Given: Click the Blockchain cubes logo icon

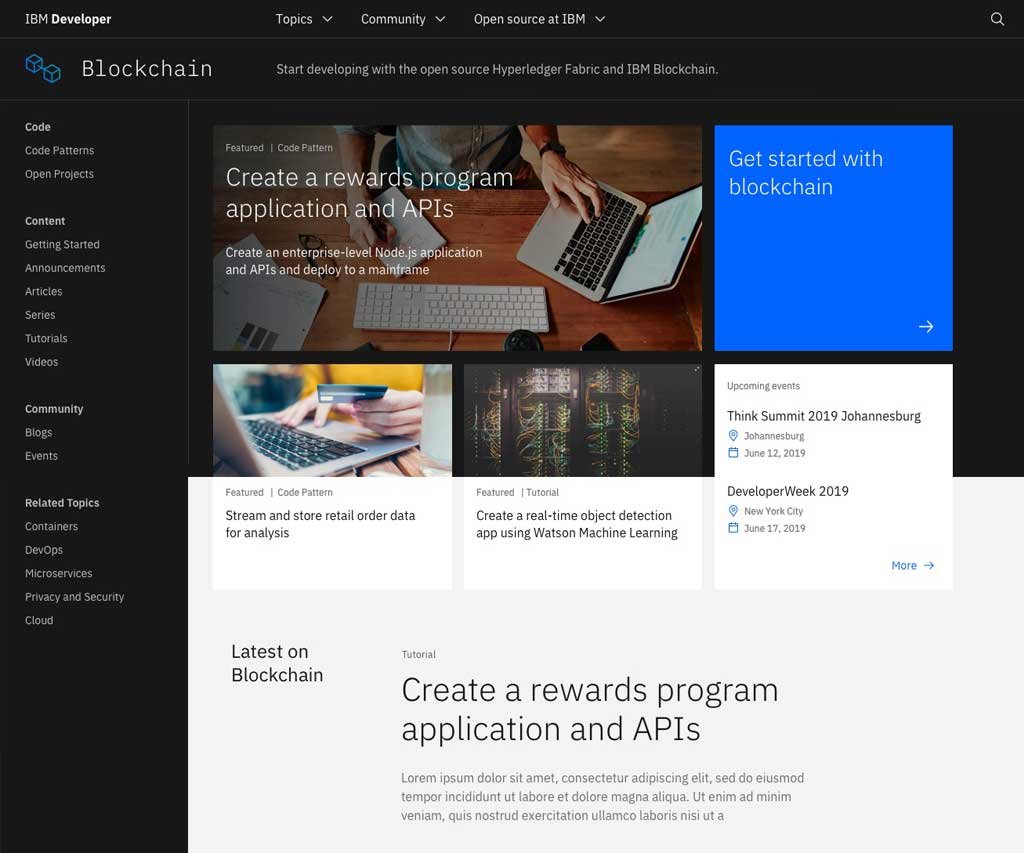Looking at the screenshot, I should point(43,69).
